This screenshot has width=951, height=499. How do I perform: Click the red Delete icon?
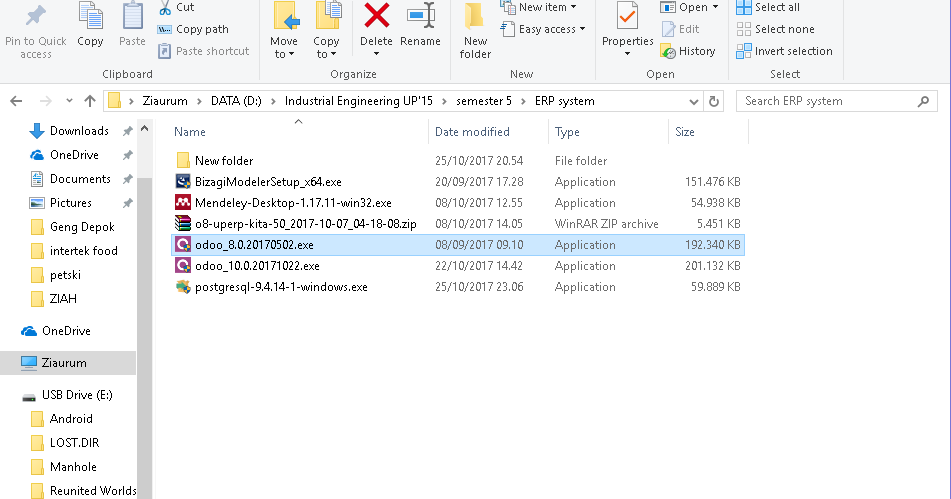click(376, 16)
